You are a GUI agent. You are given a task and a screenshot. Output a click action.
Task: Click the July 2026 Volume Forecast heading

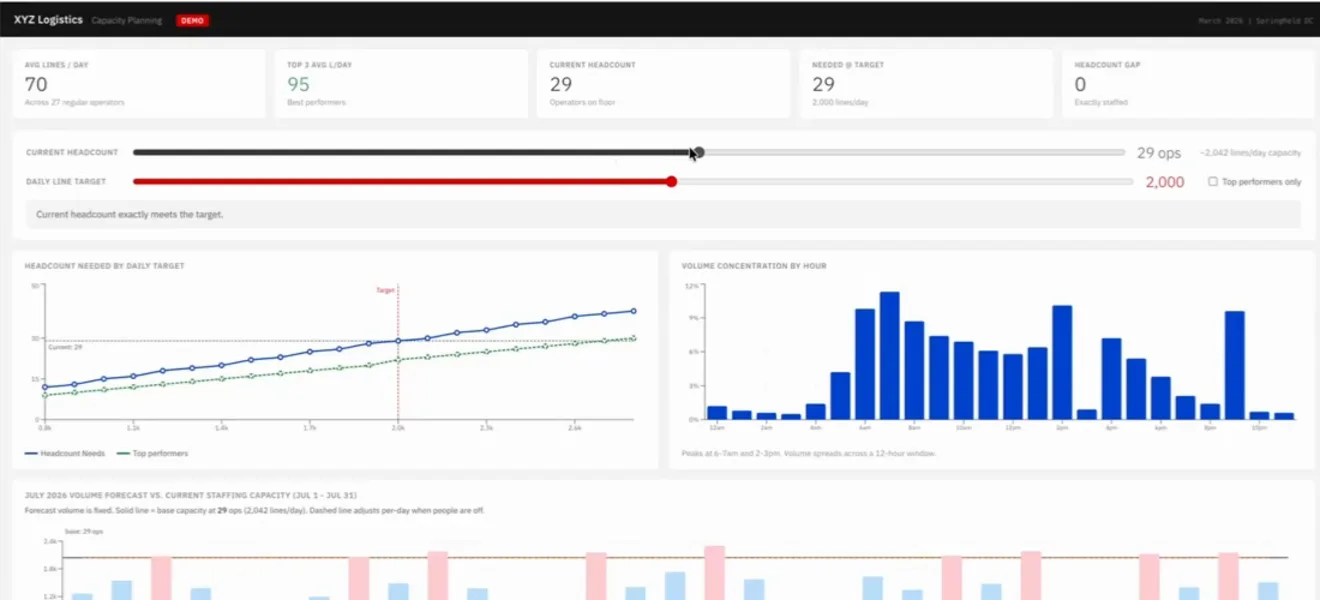pyautogui.click(x=191, y=495)
